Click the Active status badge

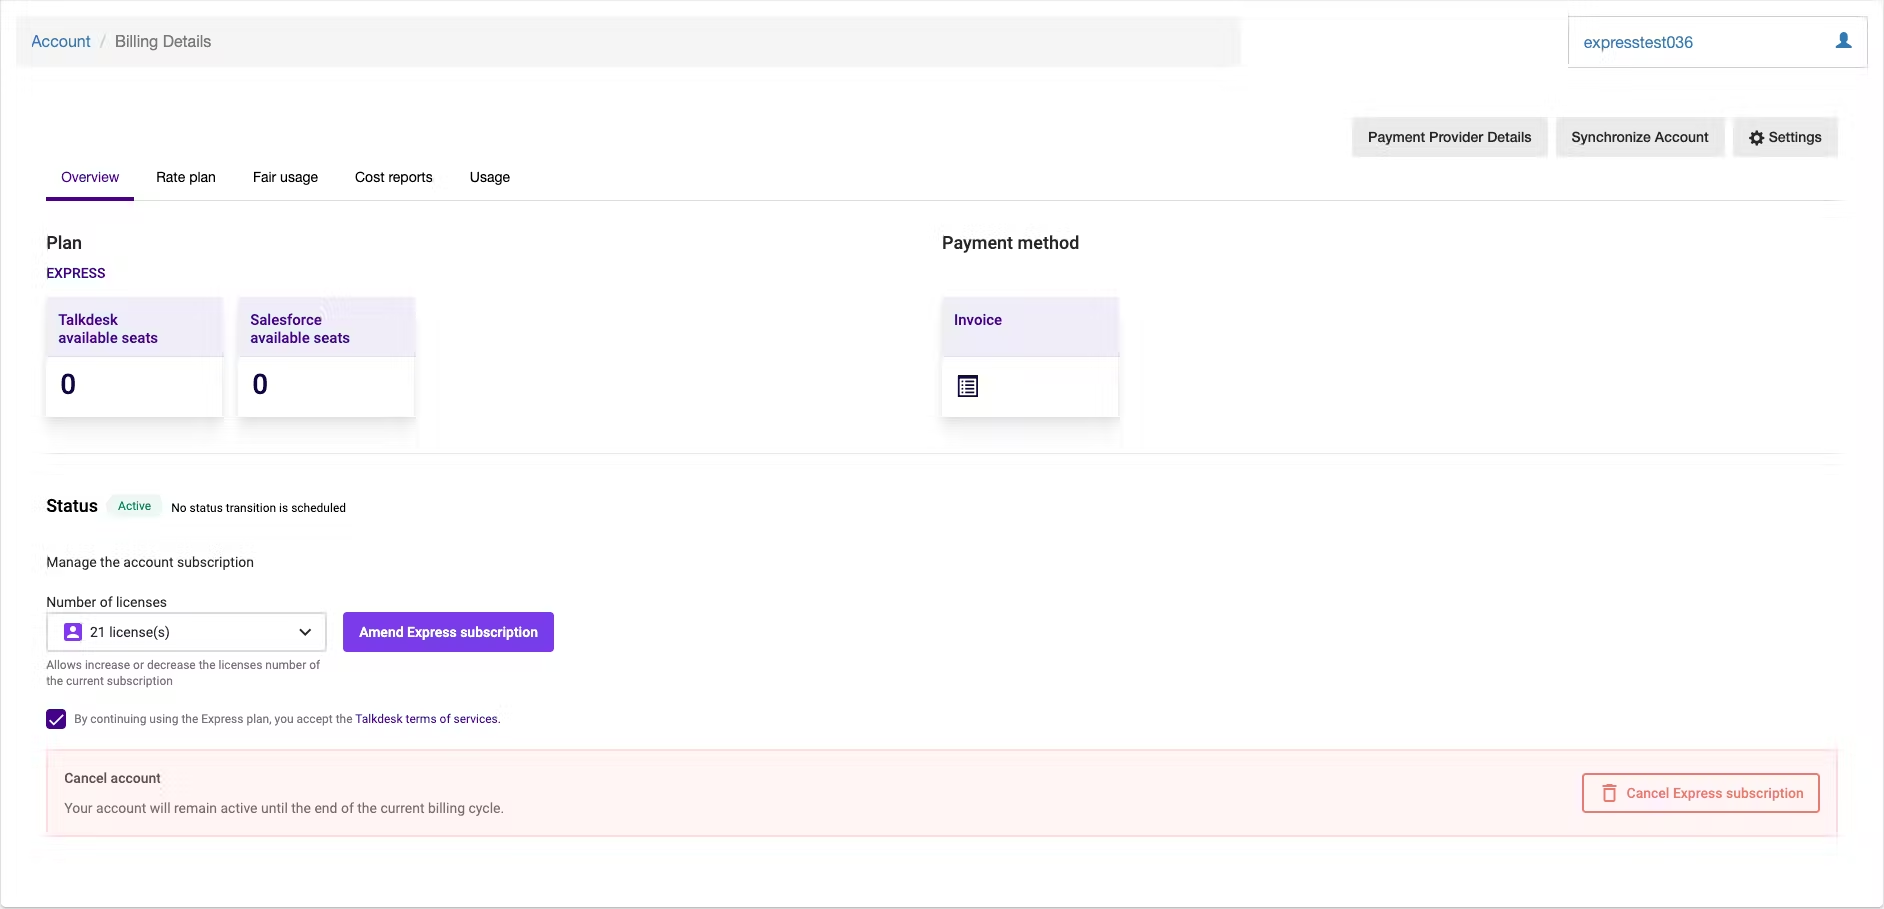coord(134,506)
